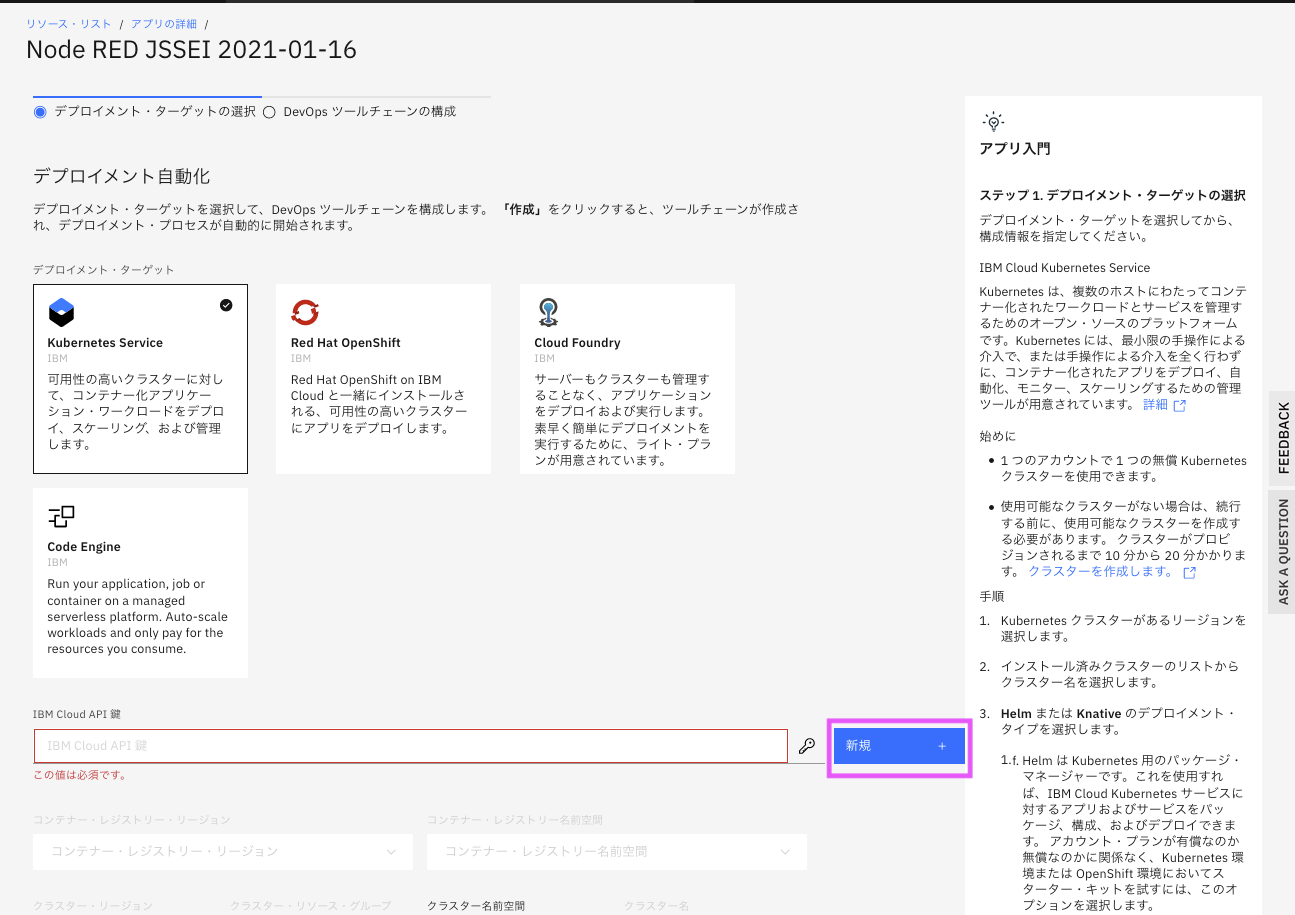Click the 新規 button to create API key
The image size is (1295, 915).
tap(899, 746)
